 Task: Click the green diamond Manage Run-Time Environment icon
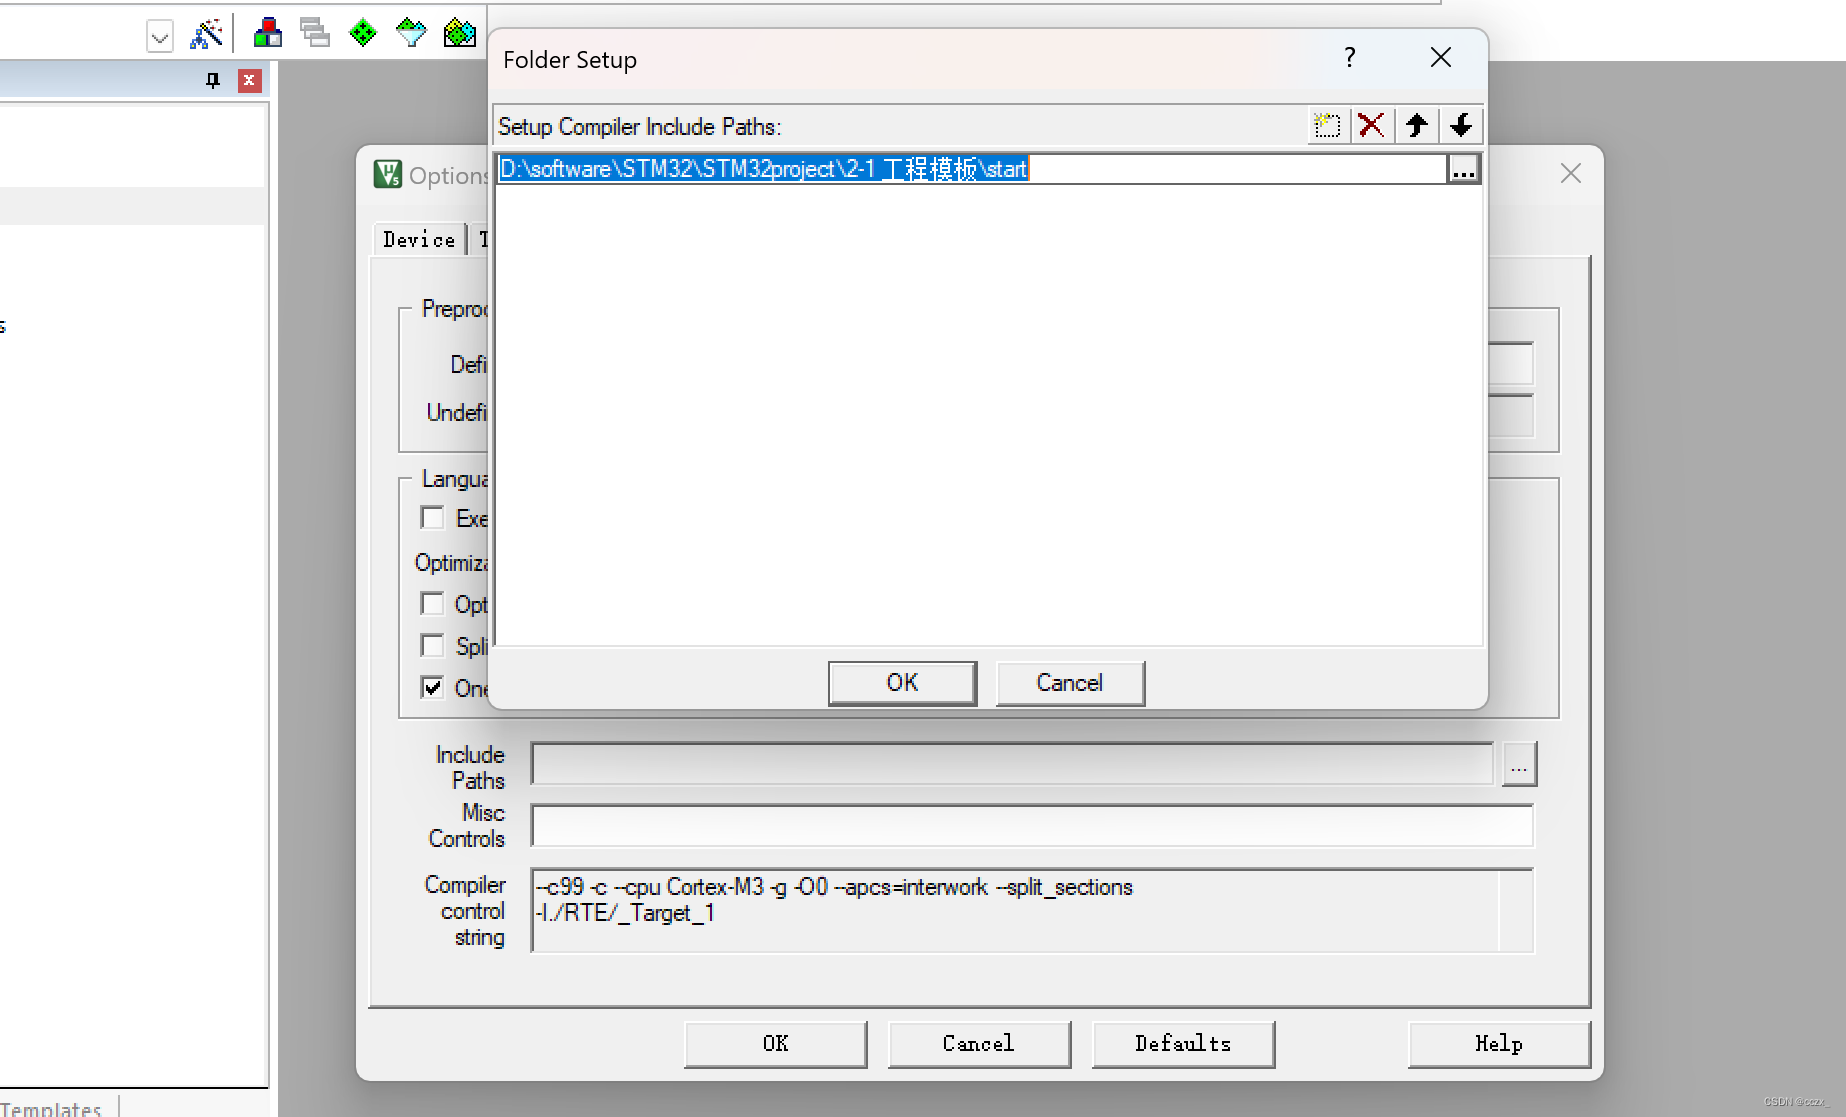[x=363, y=34]
